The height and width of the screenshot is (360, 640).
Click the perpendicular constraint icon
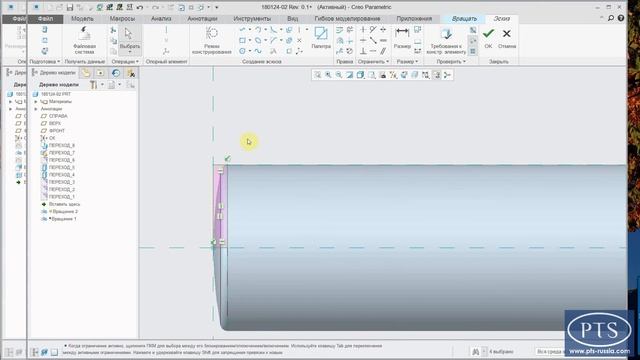coord(363,51)
